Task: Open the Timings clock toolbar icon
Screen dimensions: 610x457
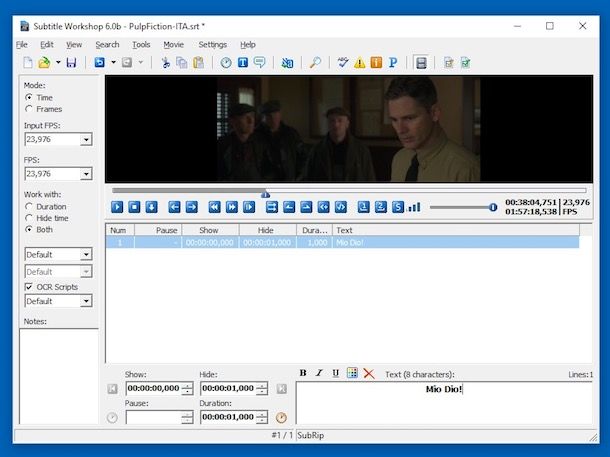Action: tap(226, 63)
